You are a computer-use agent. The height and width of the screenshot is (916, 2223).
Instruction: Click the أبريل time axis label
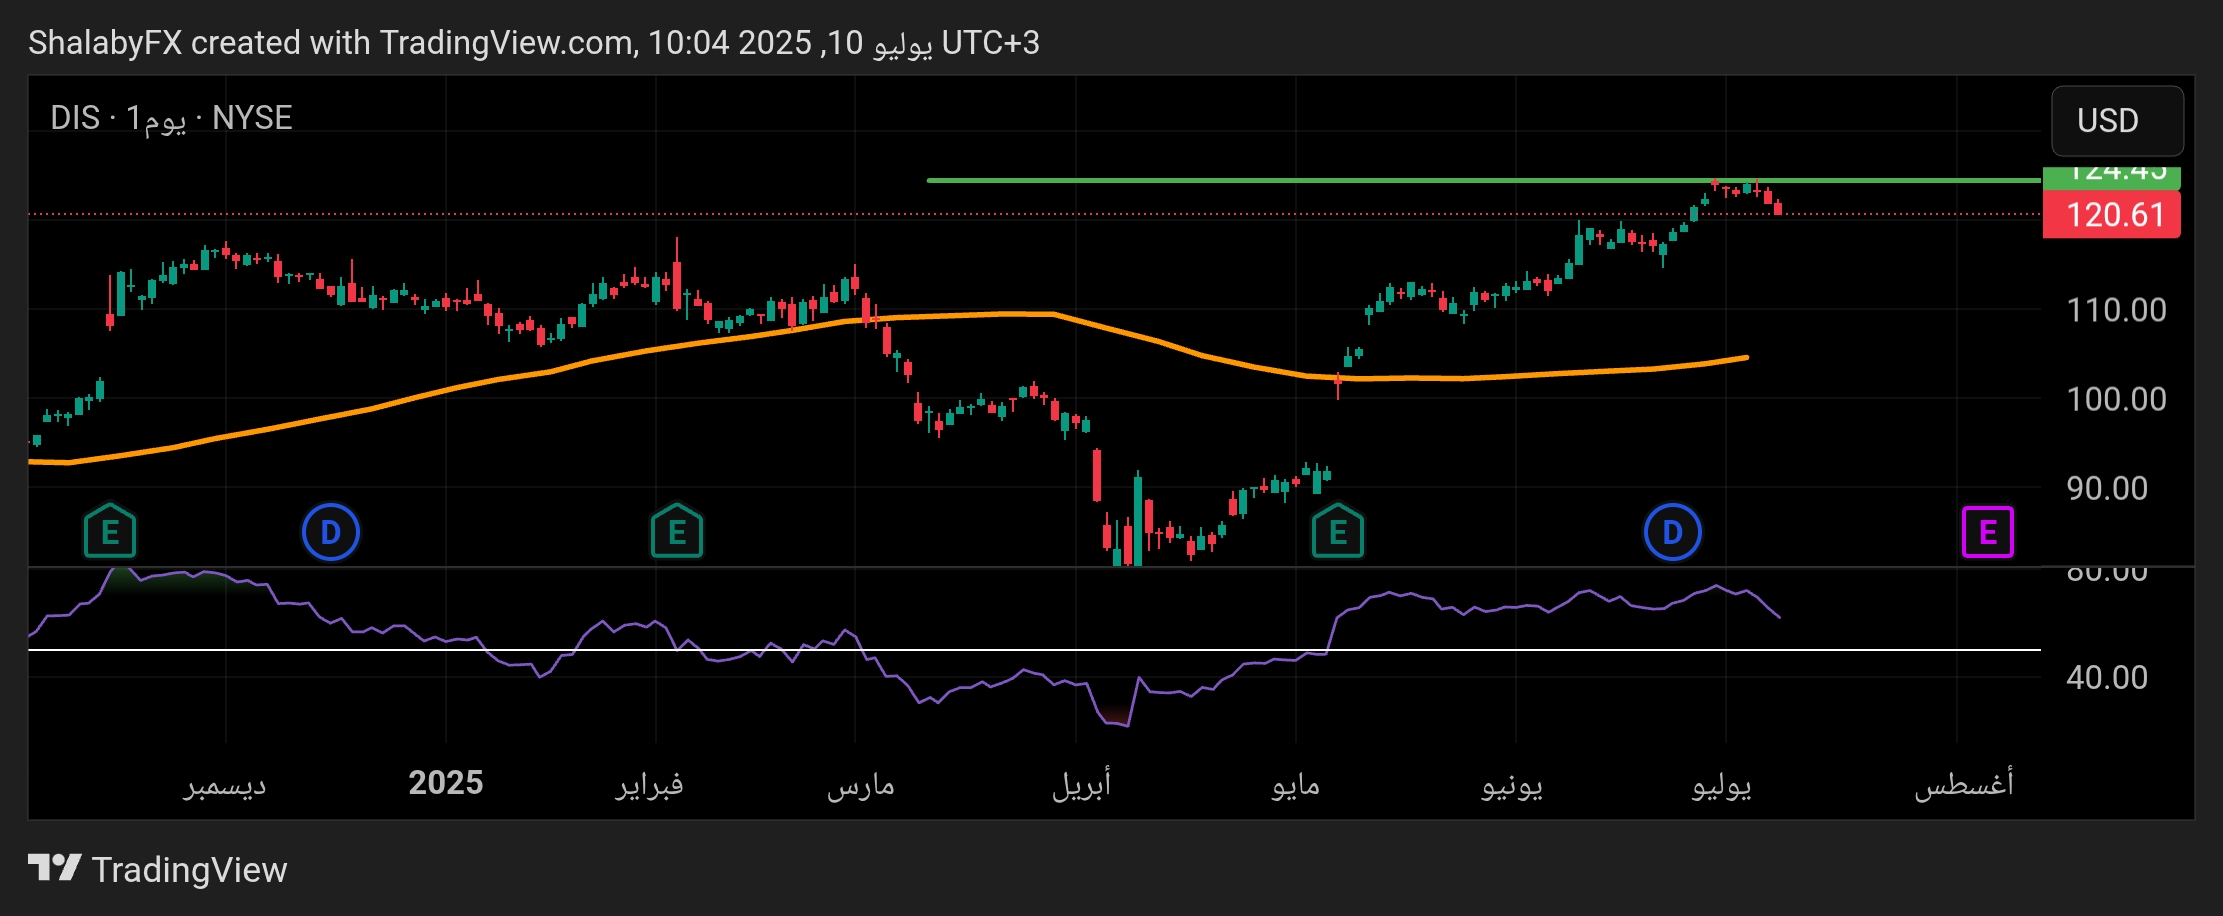coord(1081,784)
